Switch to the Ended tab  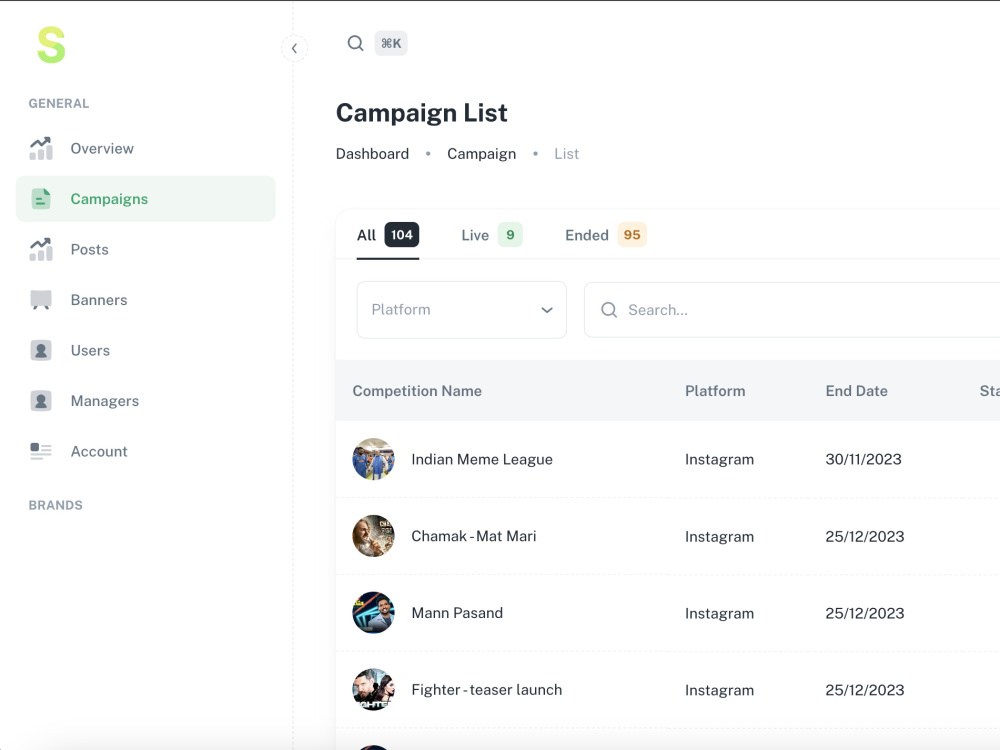[606, 235]
